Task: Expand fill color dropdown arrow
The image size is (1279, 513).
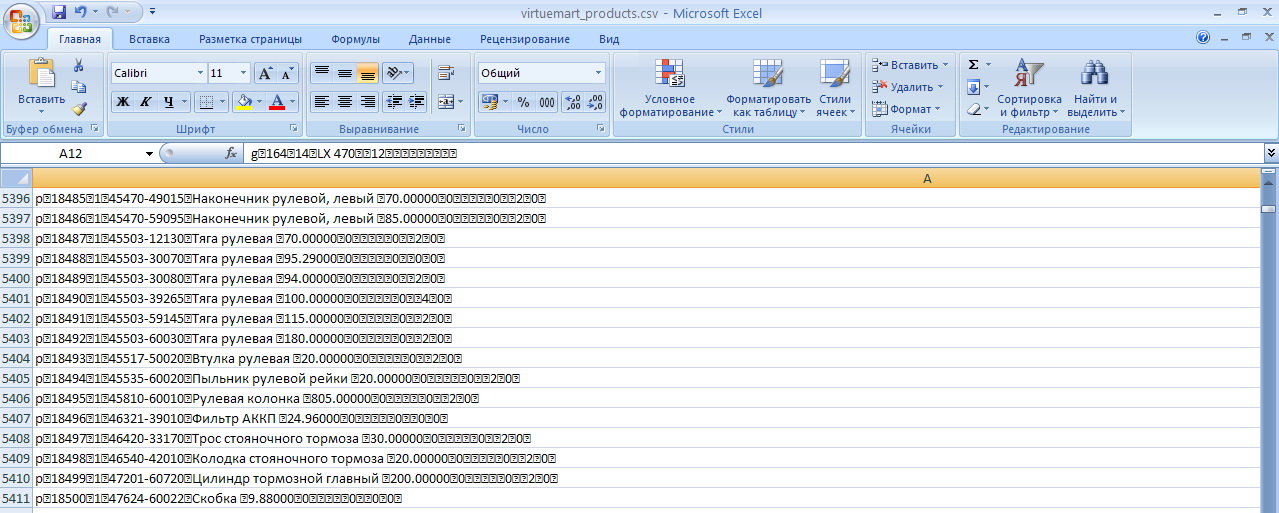Action: click(260, 102)
